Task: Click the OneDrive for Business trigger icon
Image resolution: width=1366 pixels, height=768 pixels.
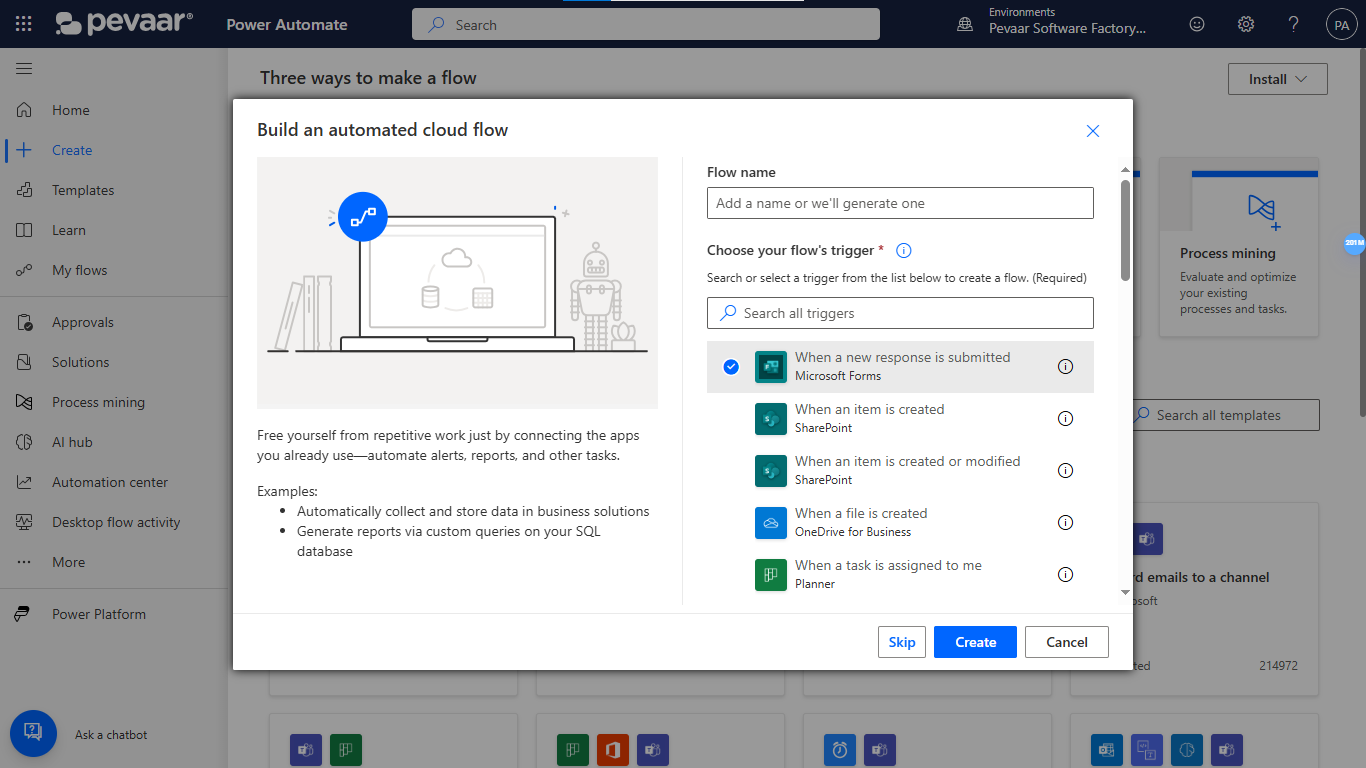Action: (771, 523)
